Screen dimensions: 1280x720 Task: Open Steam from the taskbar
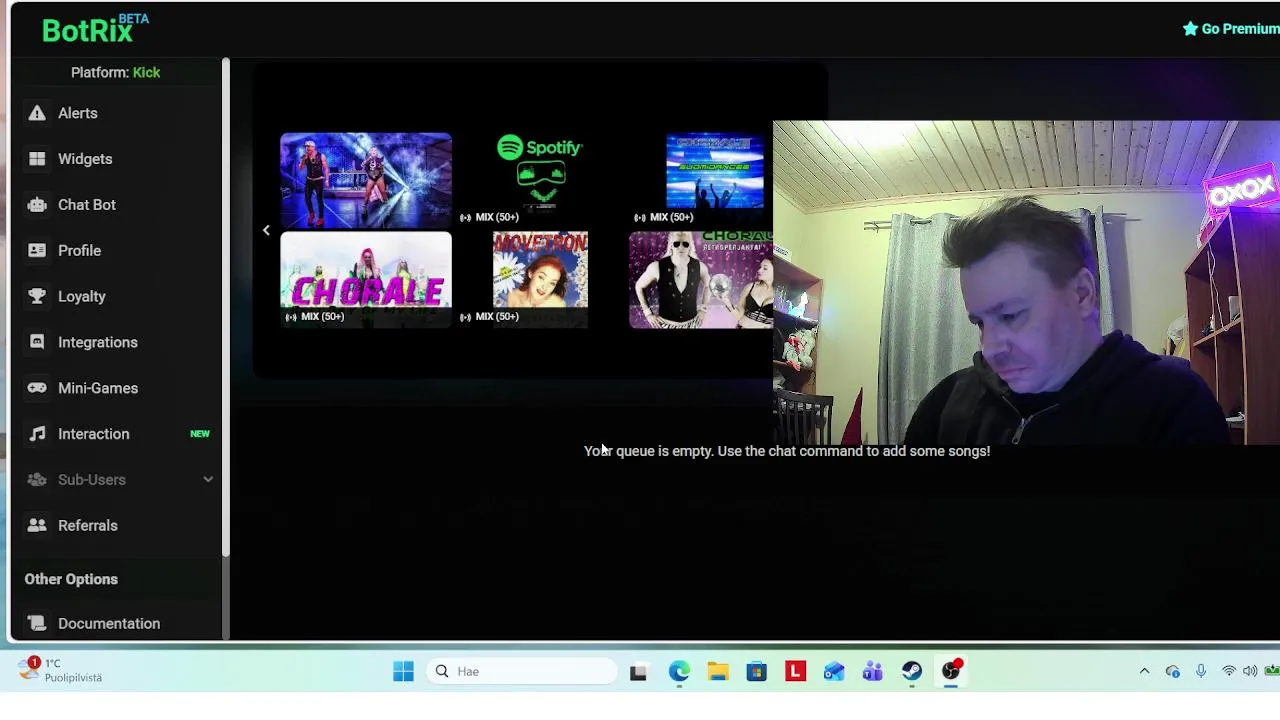click(912, 672)
